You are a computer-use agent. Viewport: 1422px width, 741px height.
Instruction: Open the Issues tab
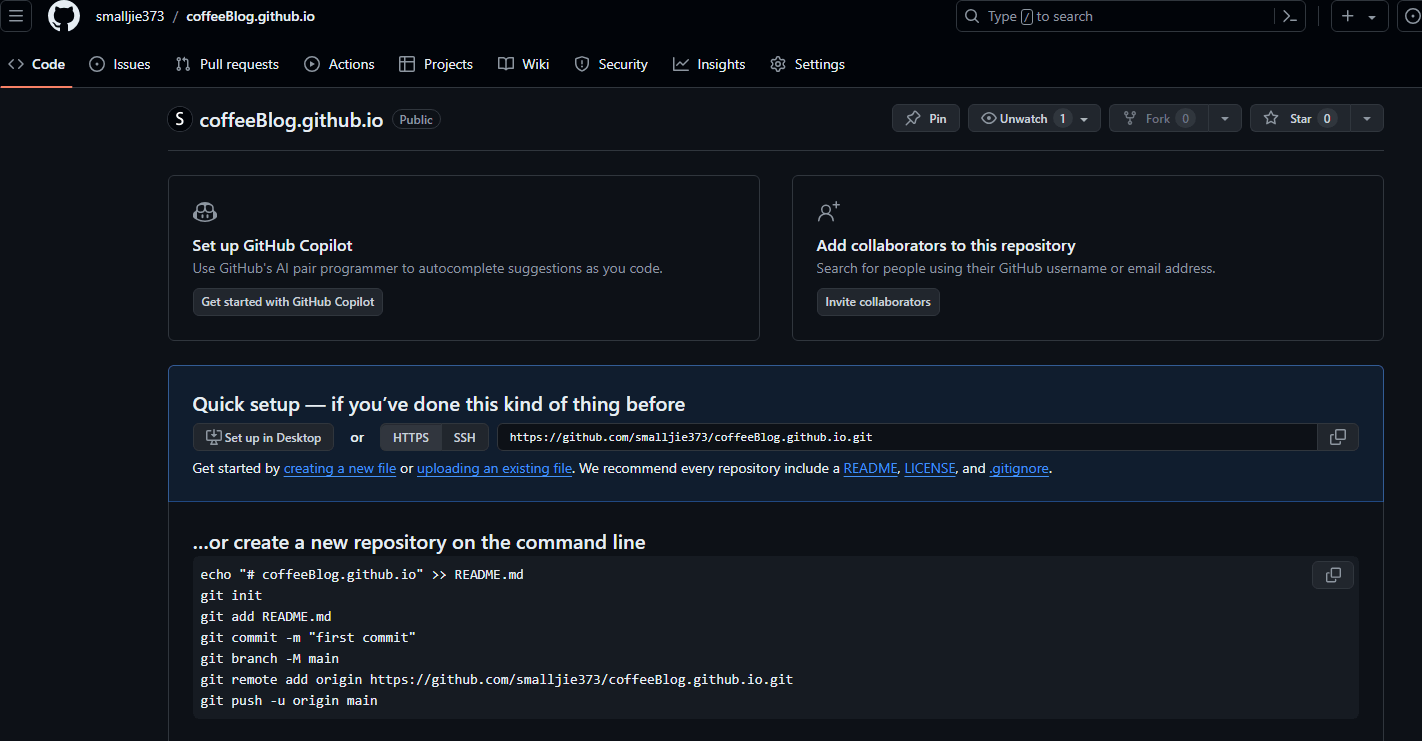click(x=120, y=64)
